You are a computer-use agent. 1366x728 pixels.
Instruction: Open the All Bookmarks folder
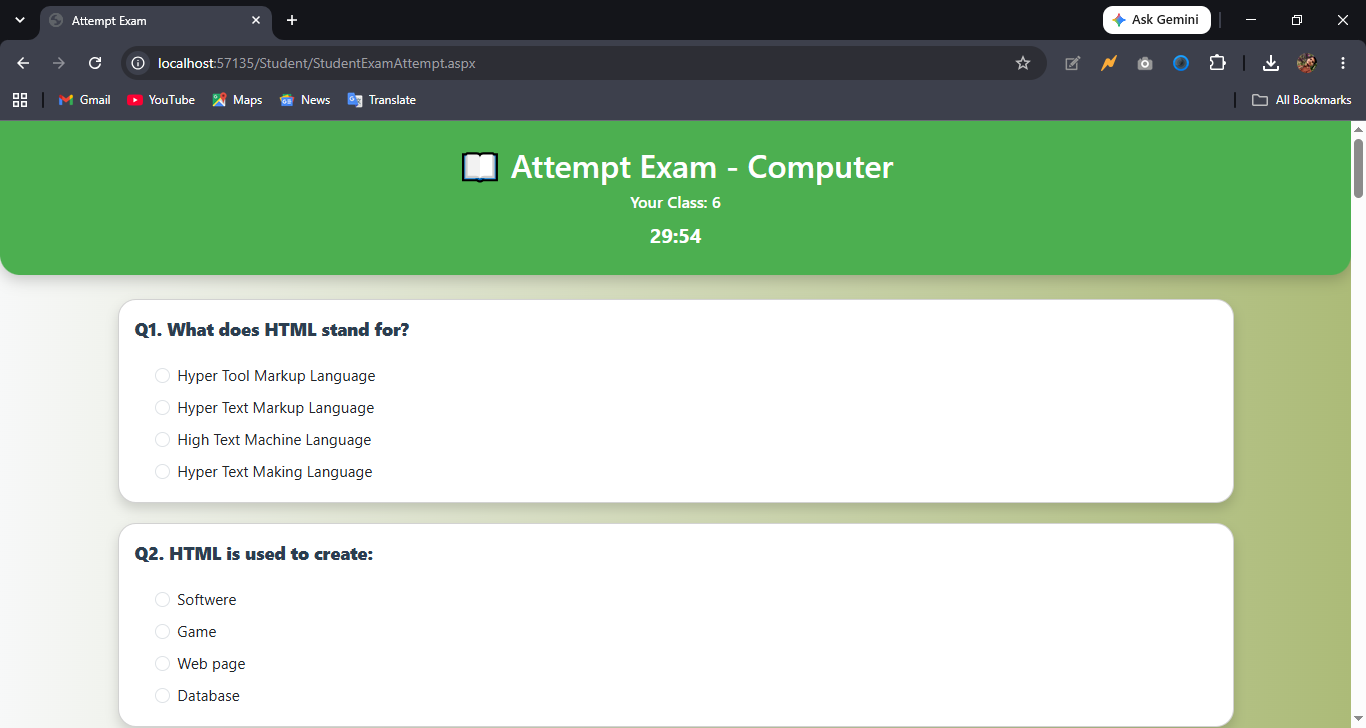[x=1302, y=100]
